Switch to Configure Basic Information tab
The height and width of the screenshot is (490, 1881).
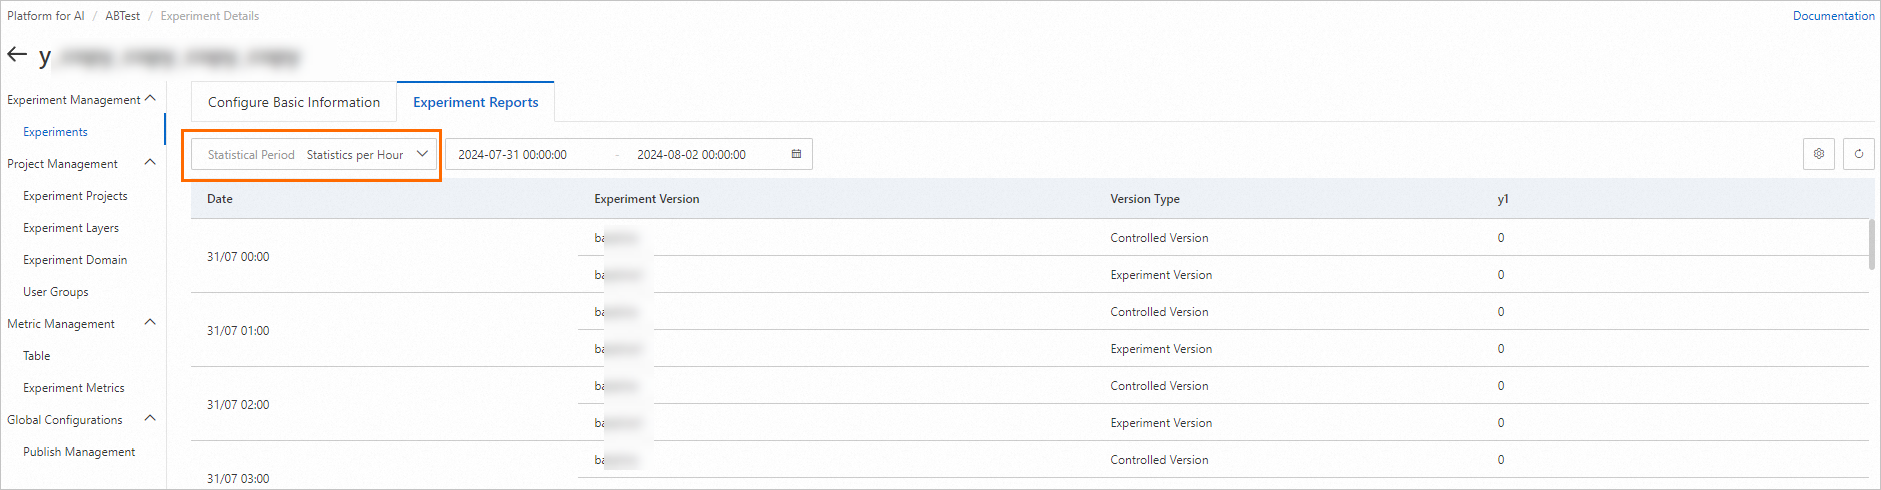pos(294,102)
